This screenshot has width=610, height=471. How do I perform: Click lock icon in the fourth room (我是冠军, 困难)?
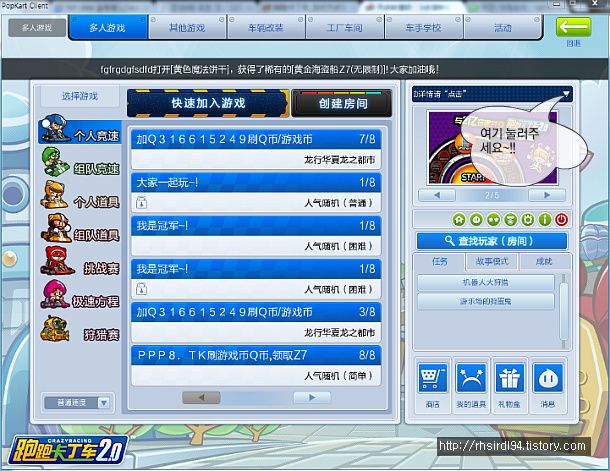point(141,289)
